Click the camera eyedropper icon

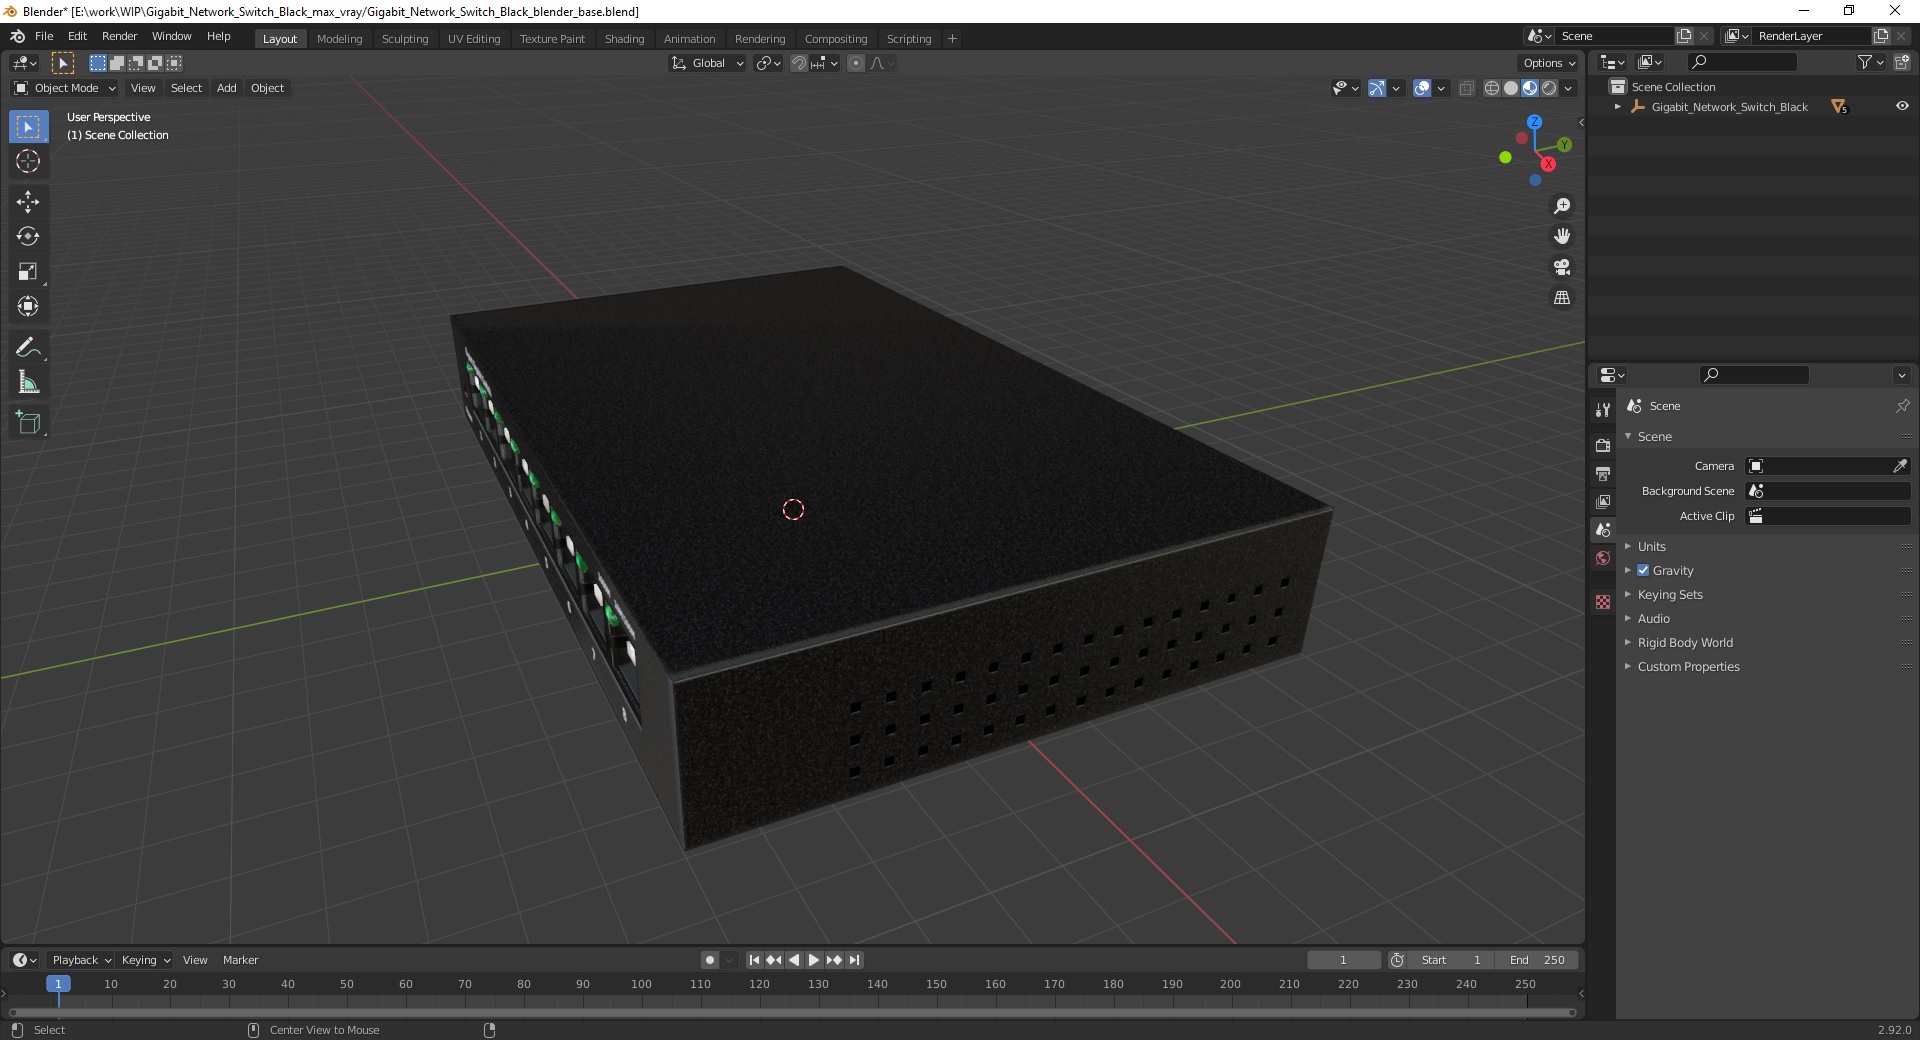[x=1900, y=466]
